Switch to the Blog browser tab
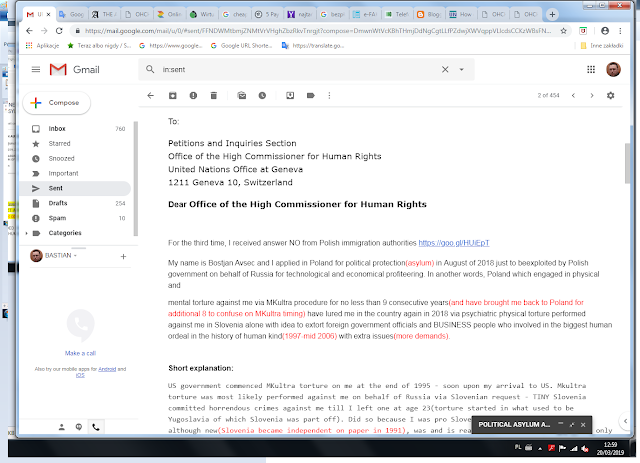Viewport: 640px width, 463px height. (x=429, y=14)
